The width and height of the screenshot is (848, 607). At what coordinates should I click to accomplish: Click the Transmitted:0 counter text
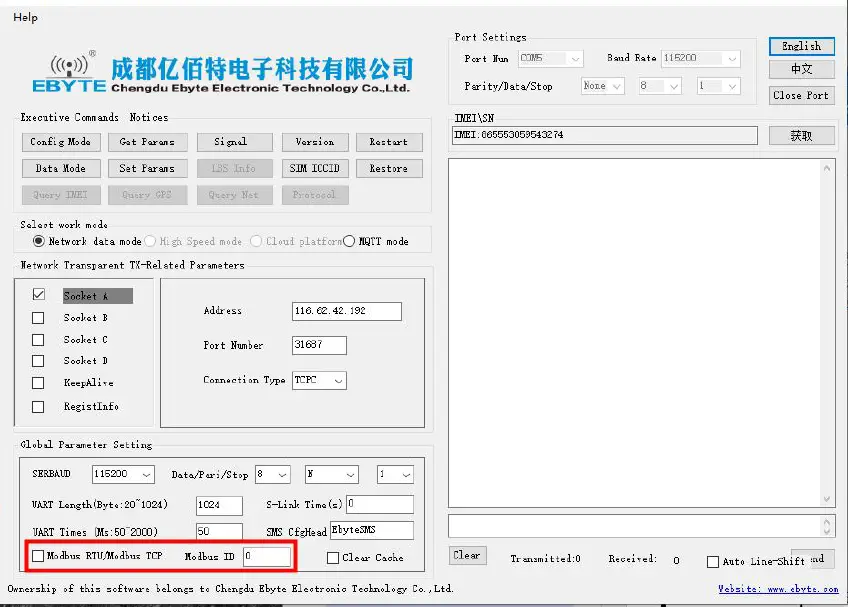[546, 559]
